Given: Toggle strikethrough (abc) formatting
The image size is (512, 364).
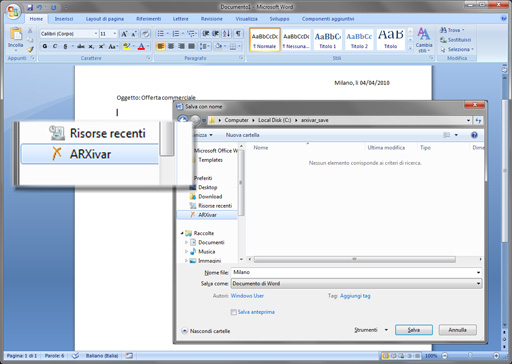Looking at the screenshot, I should [81, 46].
